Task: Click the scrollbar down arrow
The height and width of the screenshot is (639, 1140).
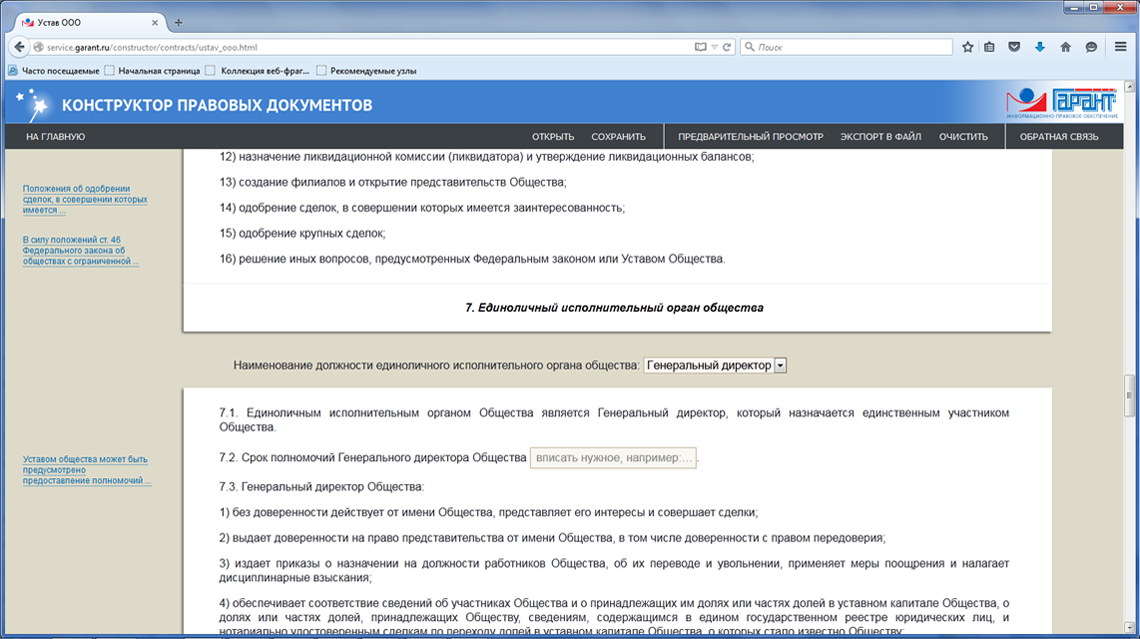Action: [x=1129, y=627]
